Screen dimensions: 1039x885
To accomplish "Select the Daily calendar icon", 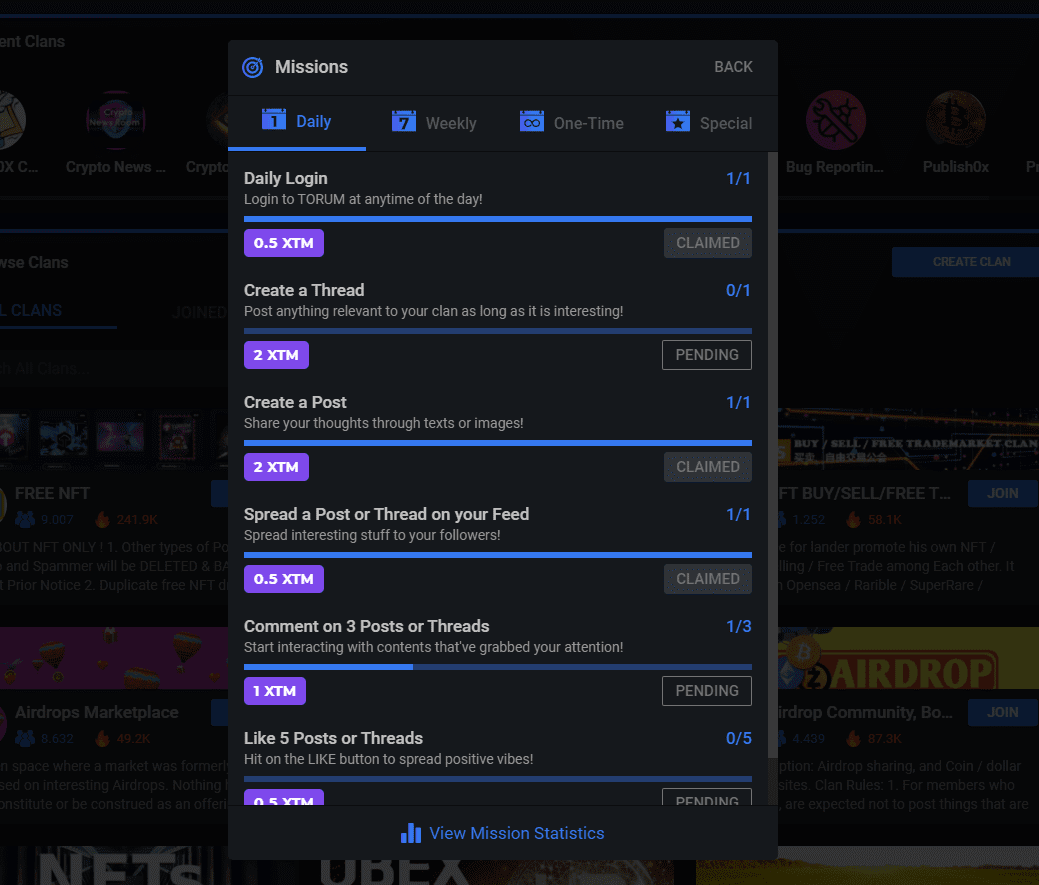I will tap(274, 119).
